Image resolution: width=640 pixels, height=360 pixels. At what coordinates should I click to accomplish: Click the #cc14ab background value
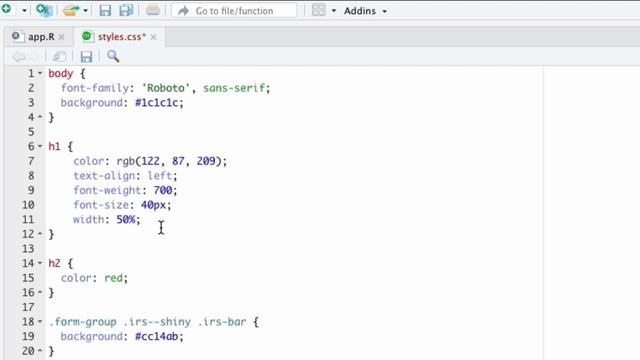tap(157, 336)
